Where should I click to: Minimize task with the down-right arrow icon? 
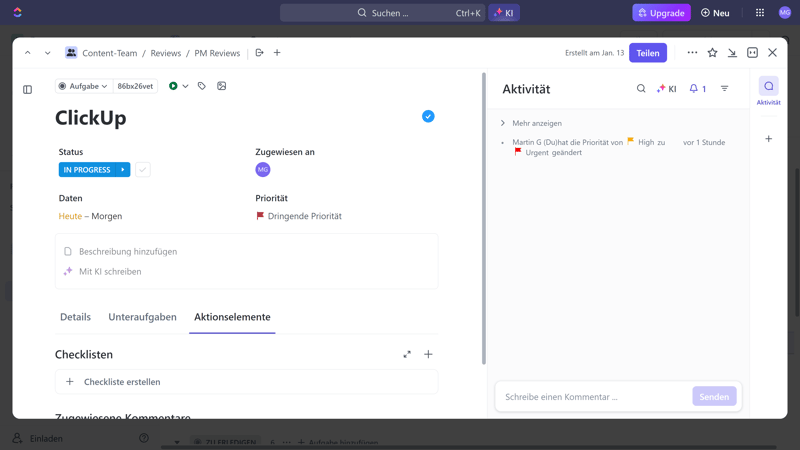[x=732, y=53]
